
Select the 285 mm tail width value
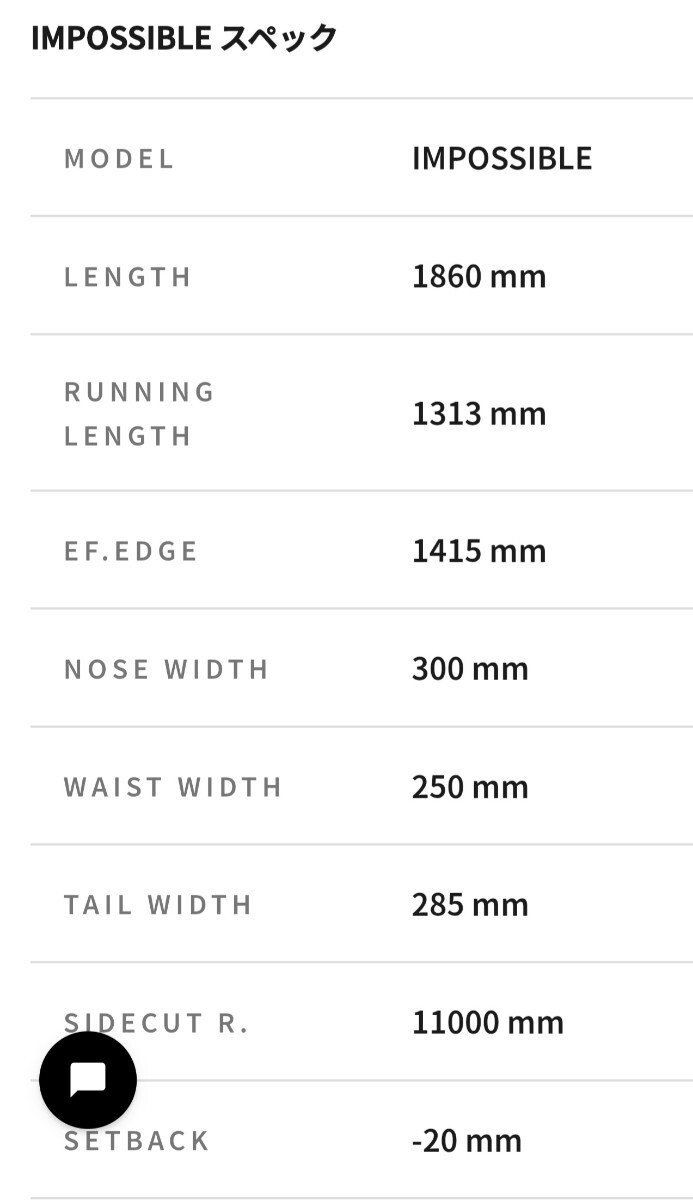(470, 905)
